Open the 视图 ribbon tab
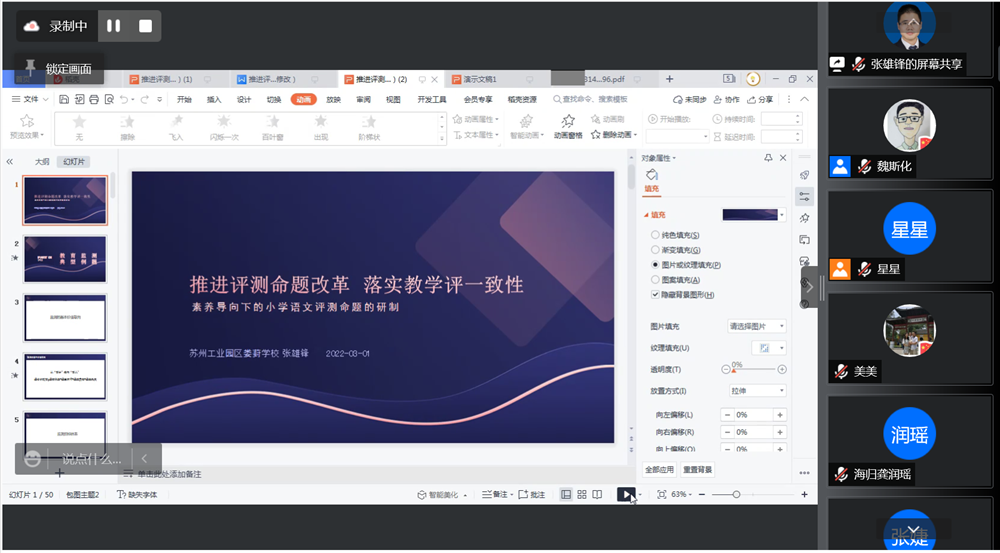This screenshot has height=553, width=1000. click(393, 100)
